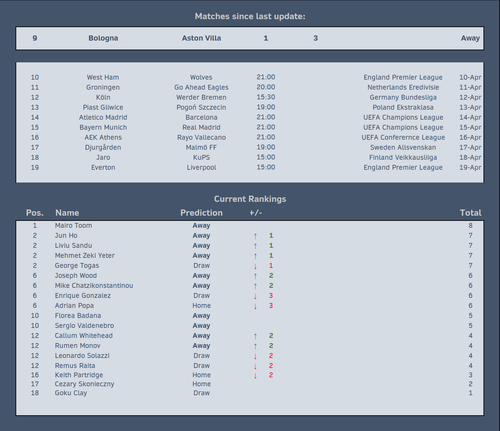Click the up arrow beside Mehmet Zeki Yeter
This screenshot has height=431, width=500.
(255, 256)
